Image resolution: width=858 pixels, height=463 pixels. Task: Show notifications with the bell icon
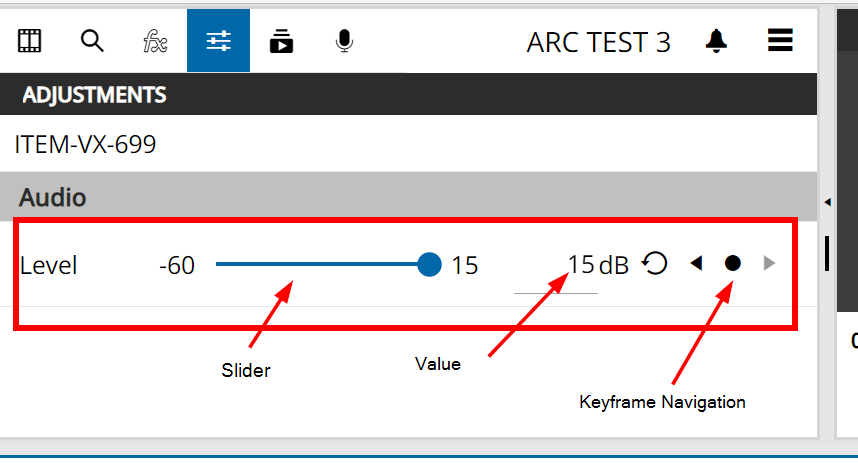tap(716, 41)
